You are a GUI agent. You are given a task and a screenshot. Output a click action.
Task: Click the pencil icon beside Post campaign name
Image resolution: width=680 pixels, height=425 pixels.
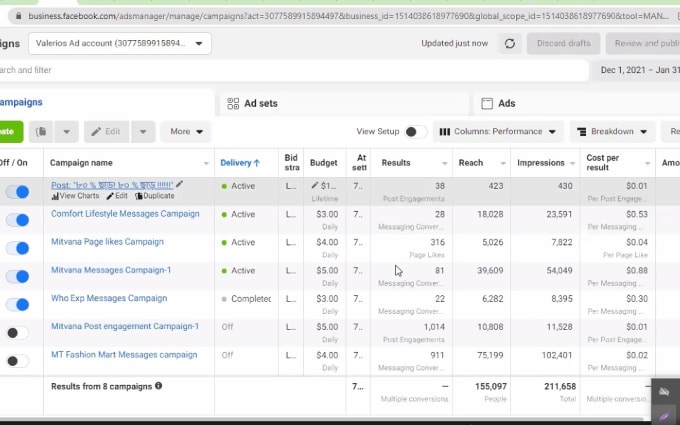(179, 184)
